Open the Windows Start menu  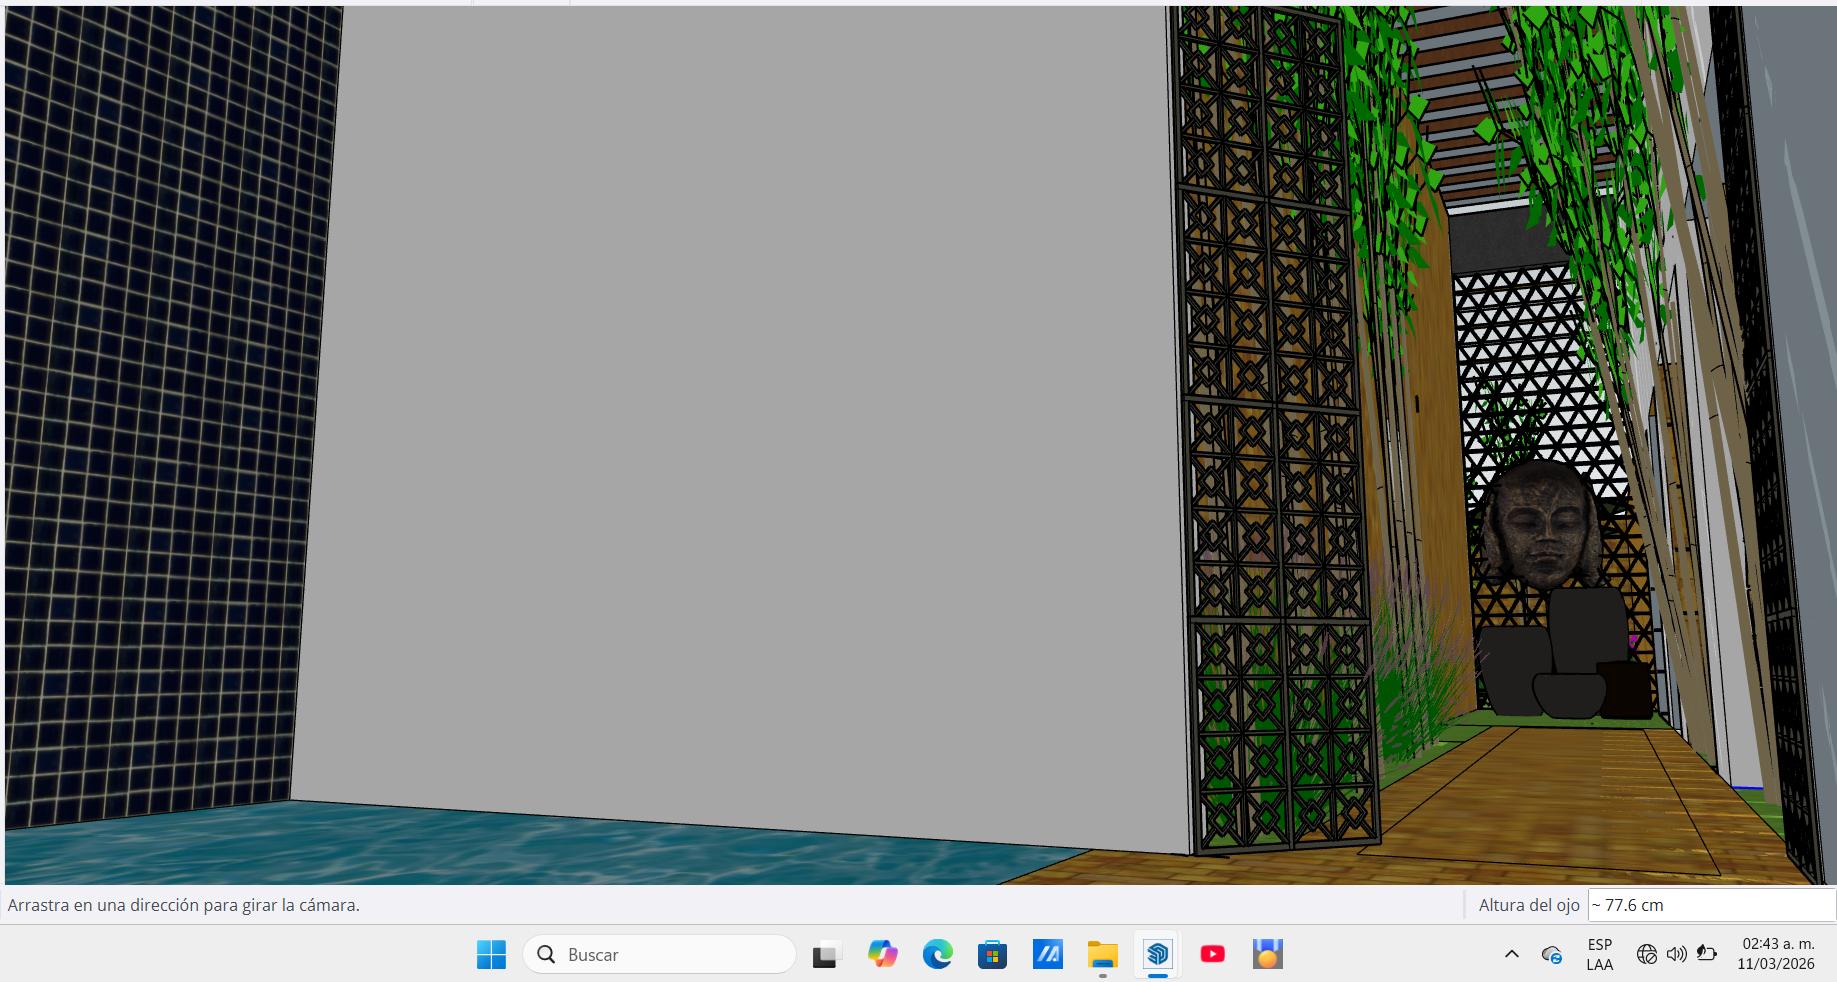tap(491, 955)
